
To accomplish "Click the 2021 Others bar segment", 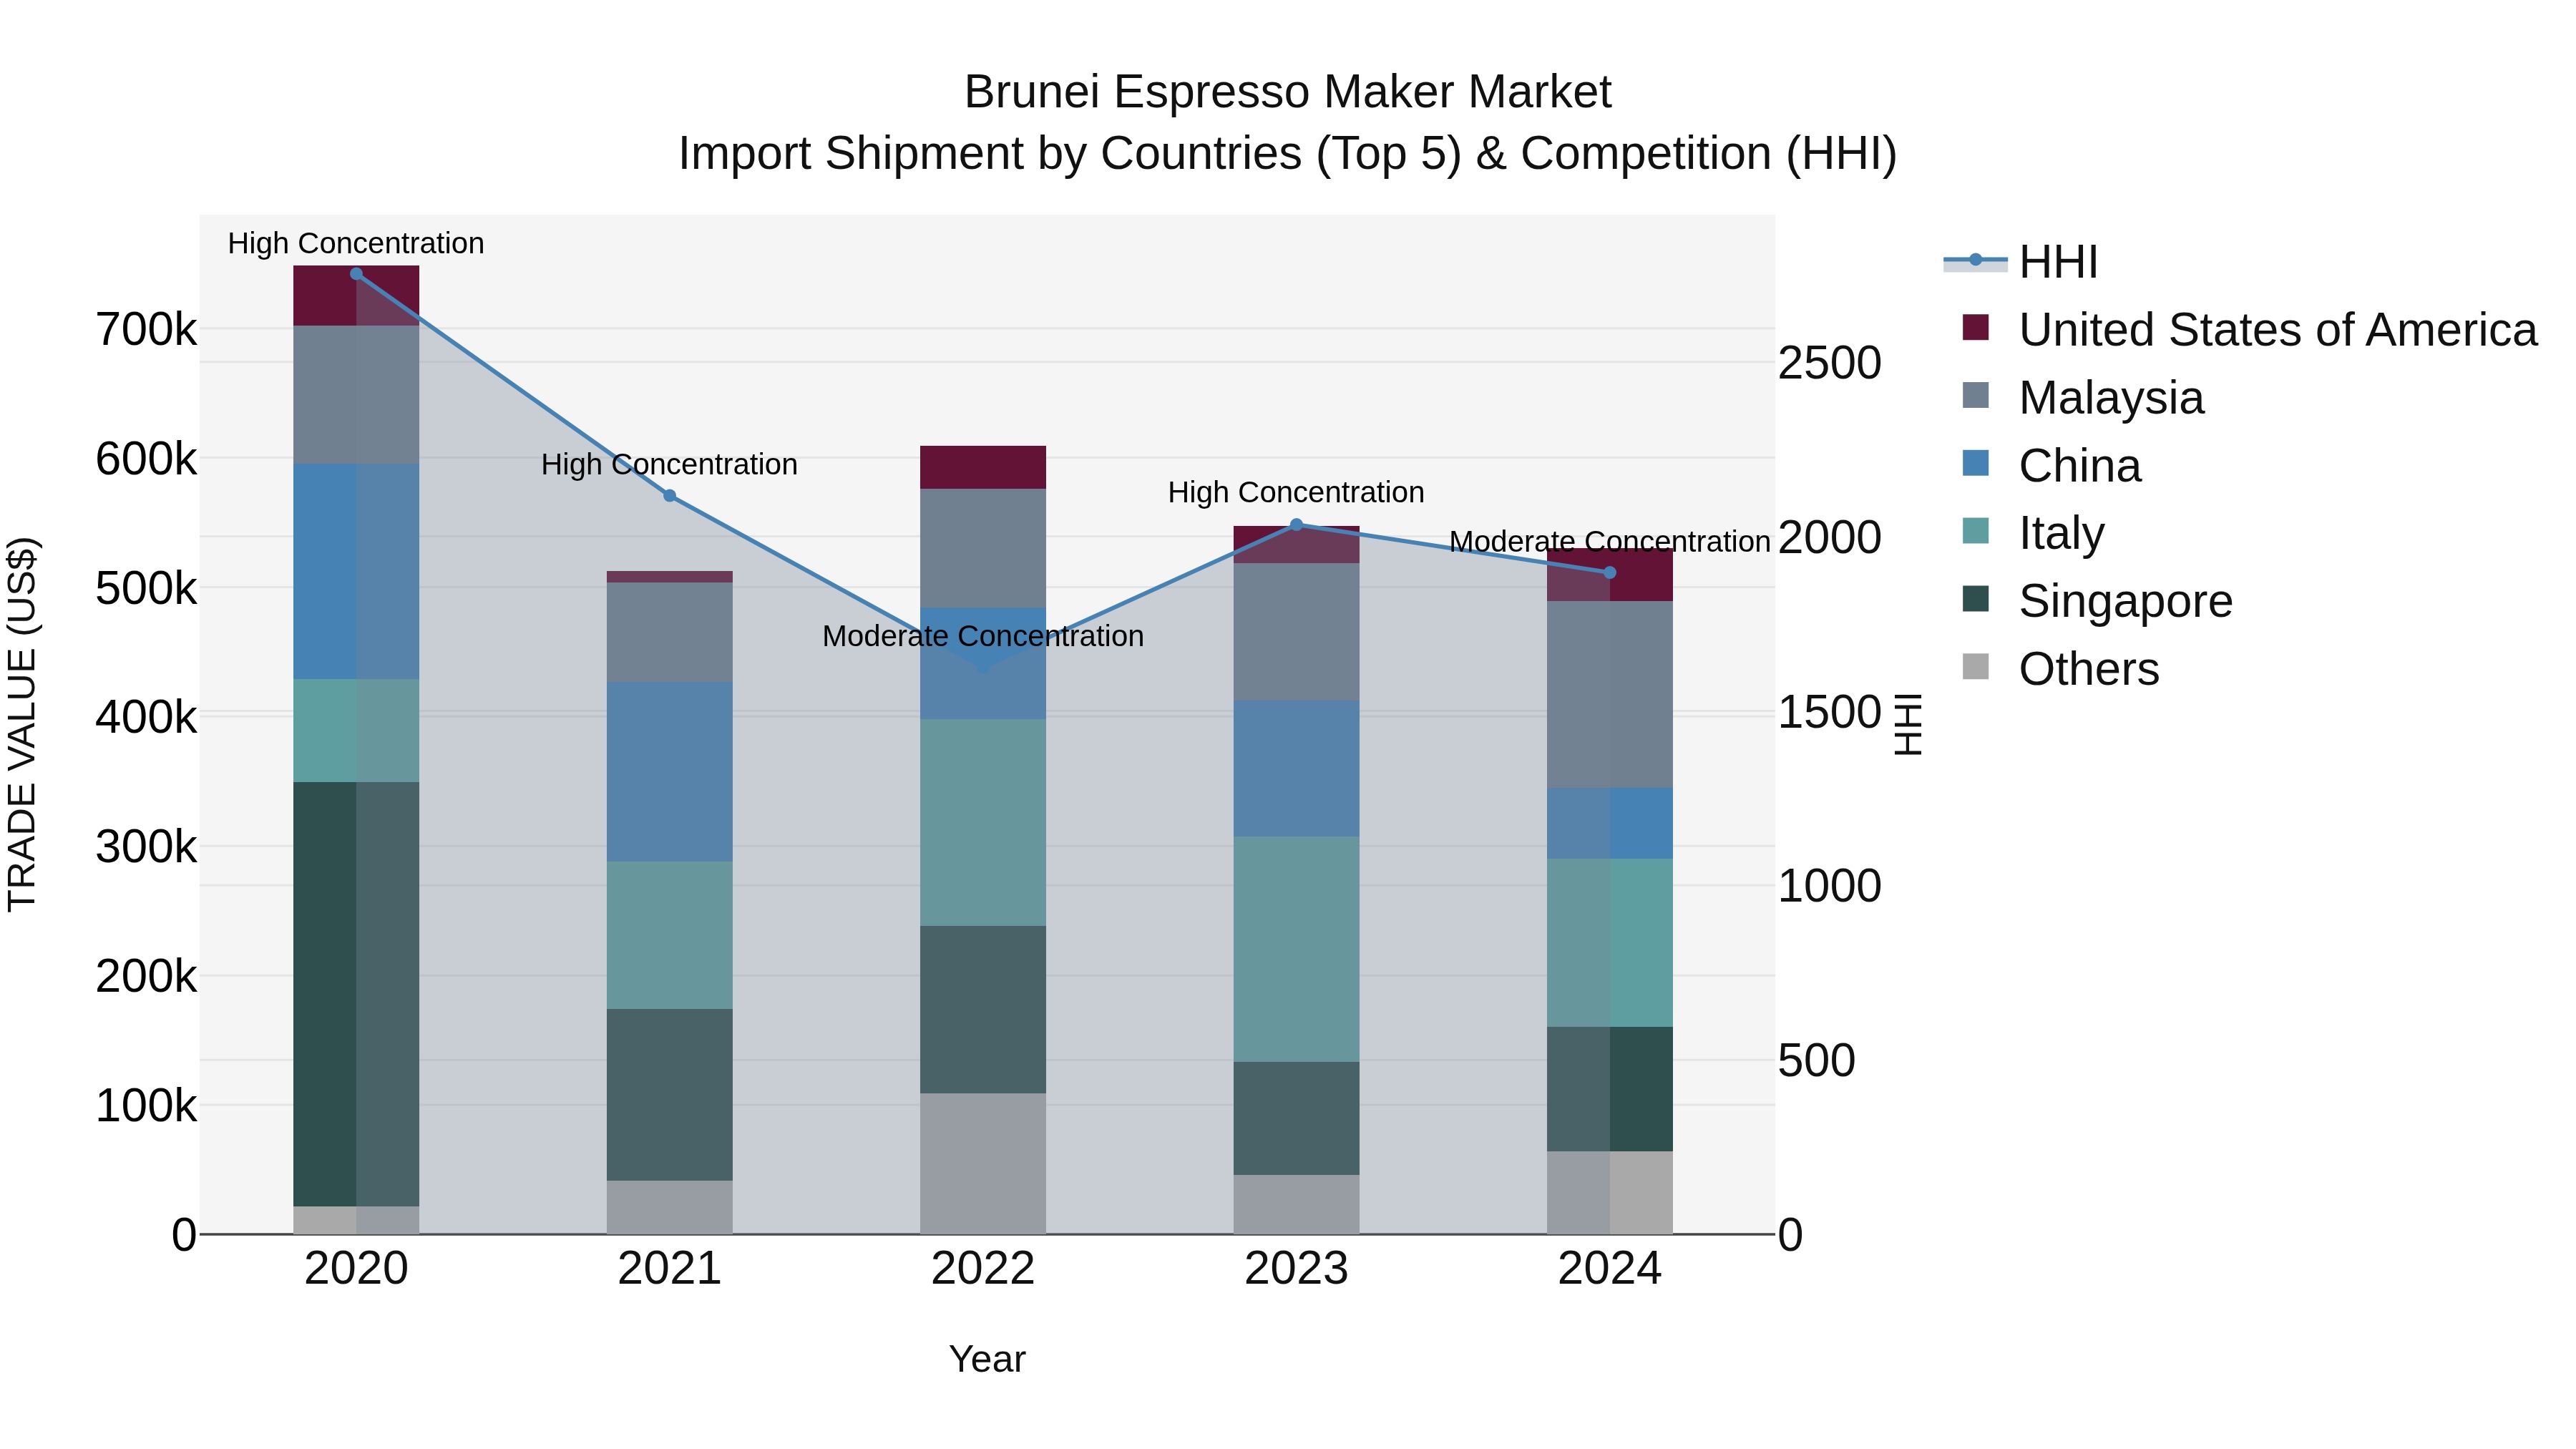I will coord(670,1207).
